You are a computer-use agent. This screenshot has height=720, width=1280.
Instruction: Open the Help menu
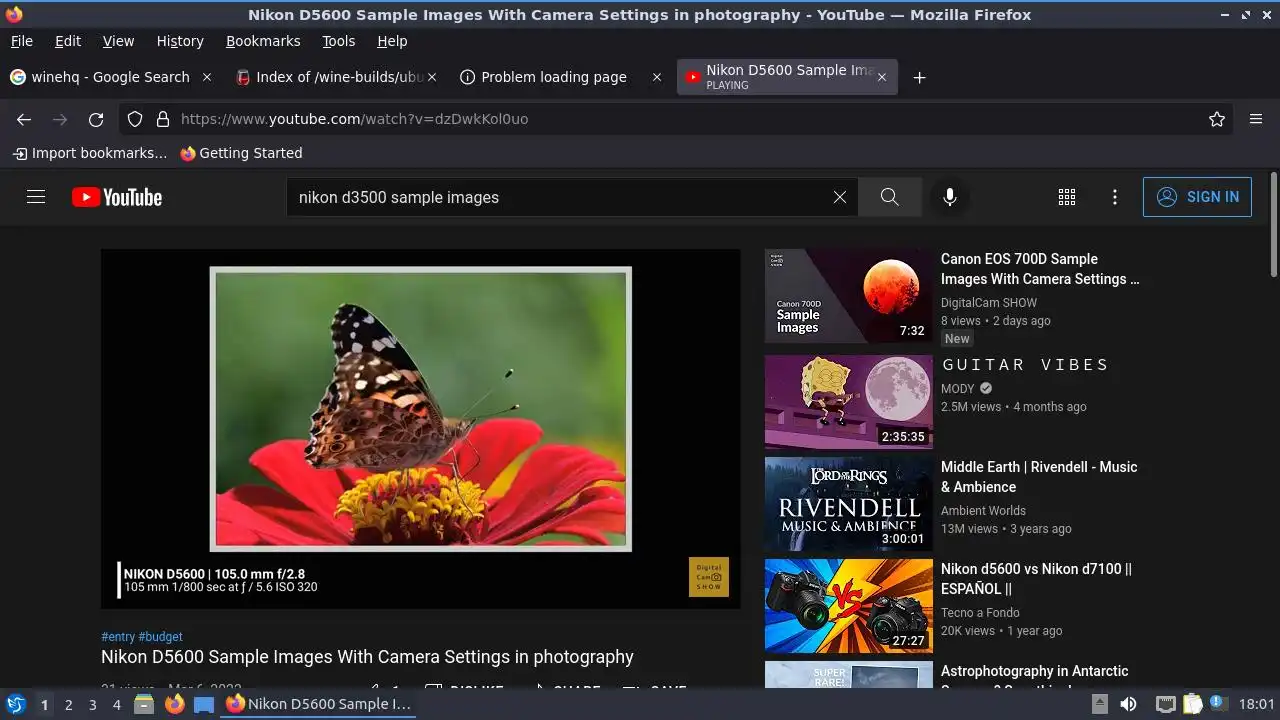(x=392, y=41)
